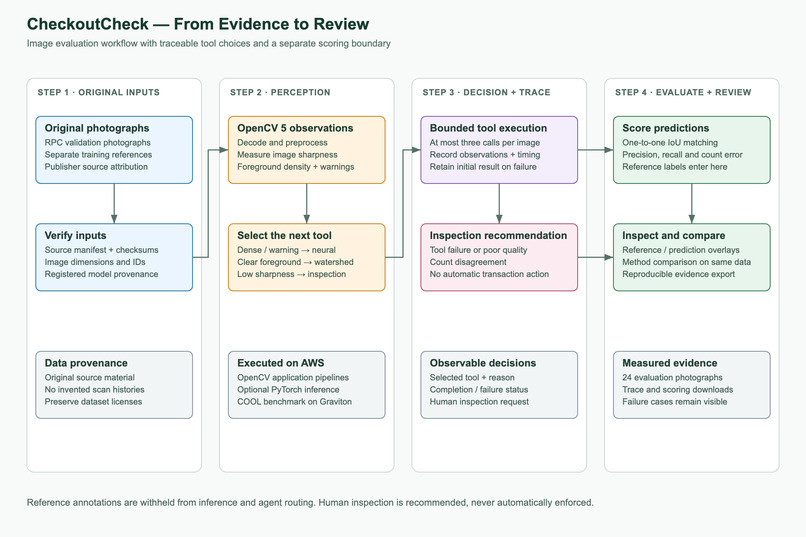Click 'No invented scan histories' line

pyautogui.click(x=94, y=390)
